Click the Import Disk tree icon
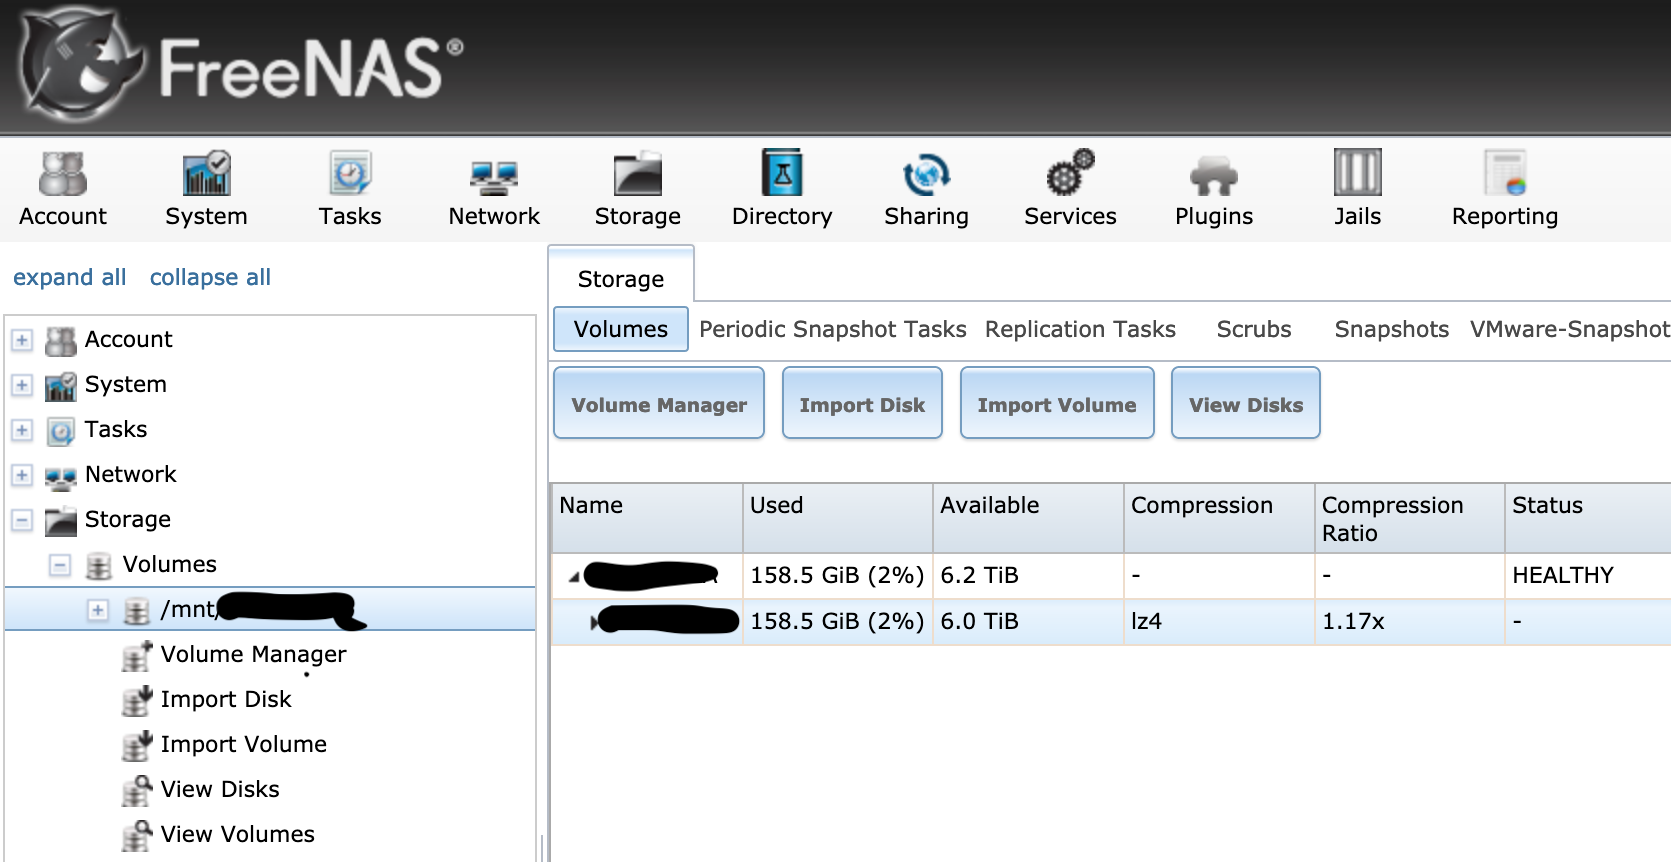 coord(137,701)
